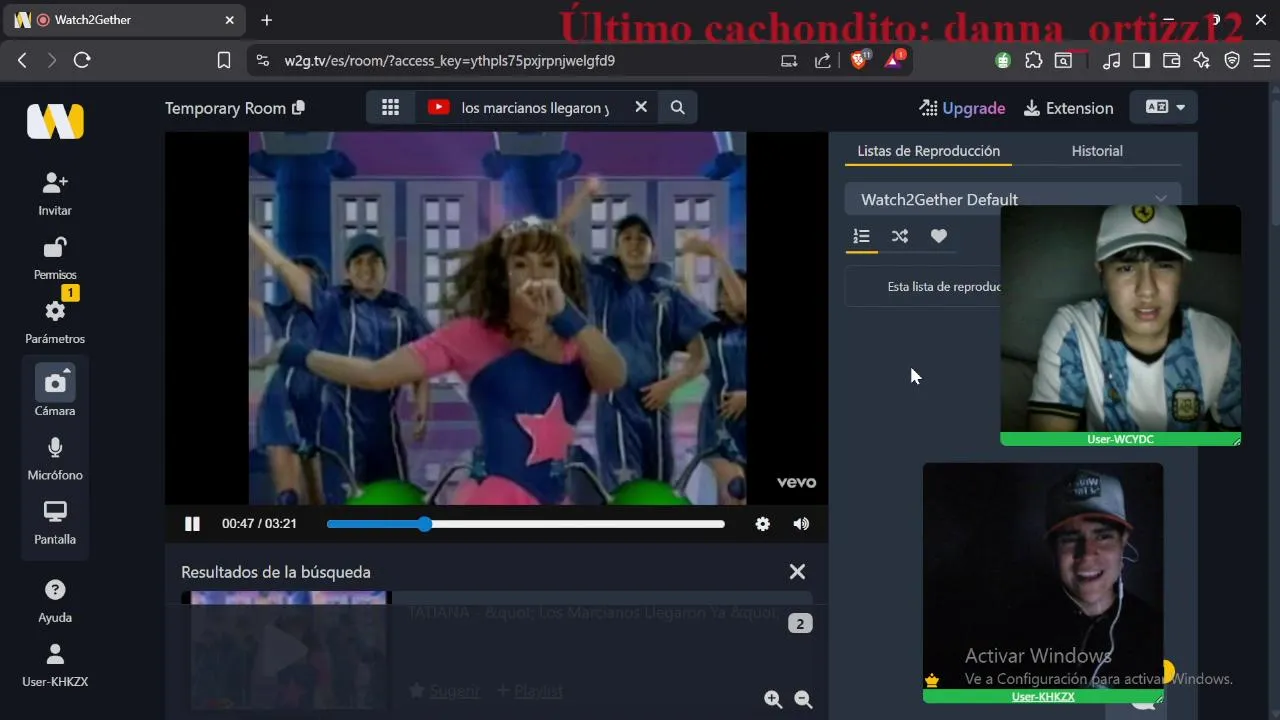
Task: Open the green robot extension
Action: click(1003, 60)
